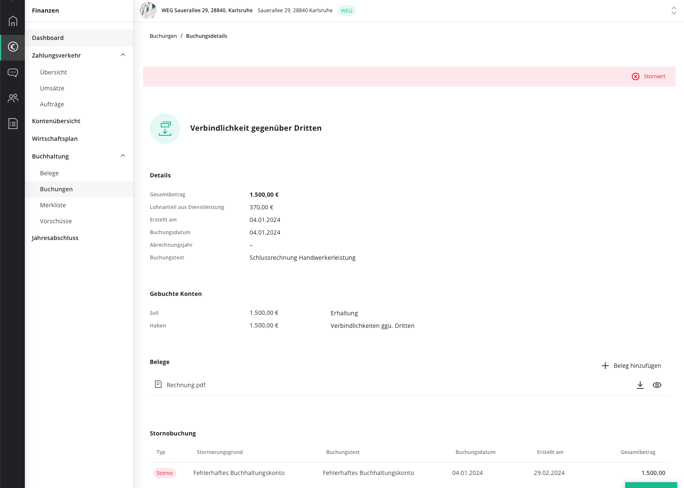Viewport: 684px width, 488px height.
Task: Click the booking type icon beside heading
Action: coord(165,129)
